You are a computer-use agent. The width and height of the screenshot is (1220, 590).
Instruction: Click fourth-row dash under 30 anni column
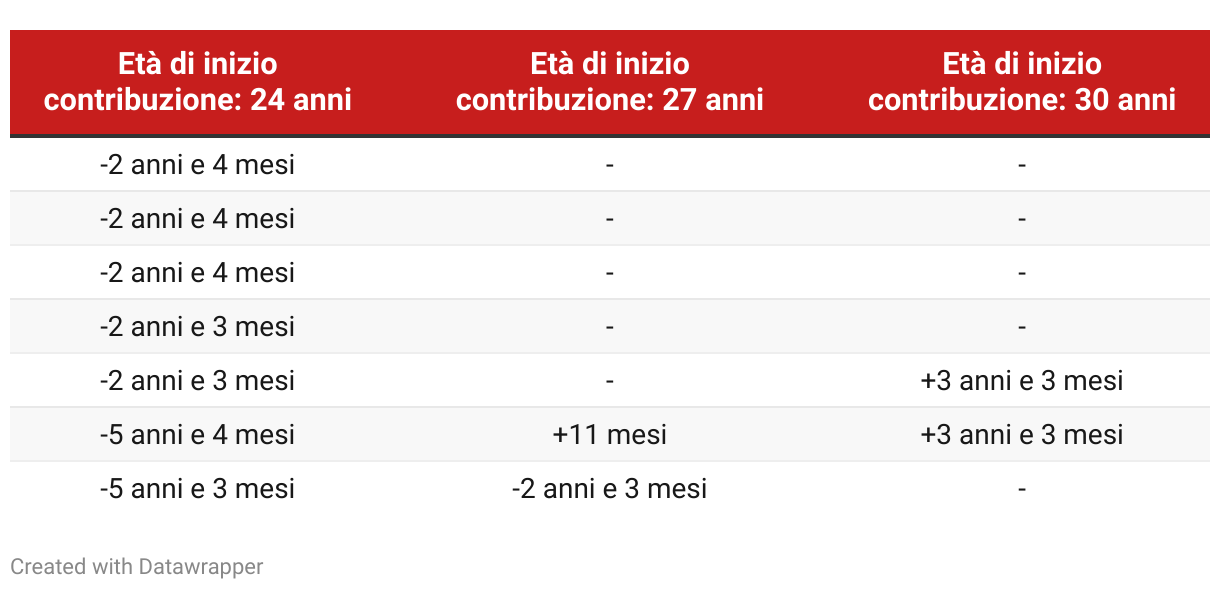click(x=1022, y=327)
